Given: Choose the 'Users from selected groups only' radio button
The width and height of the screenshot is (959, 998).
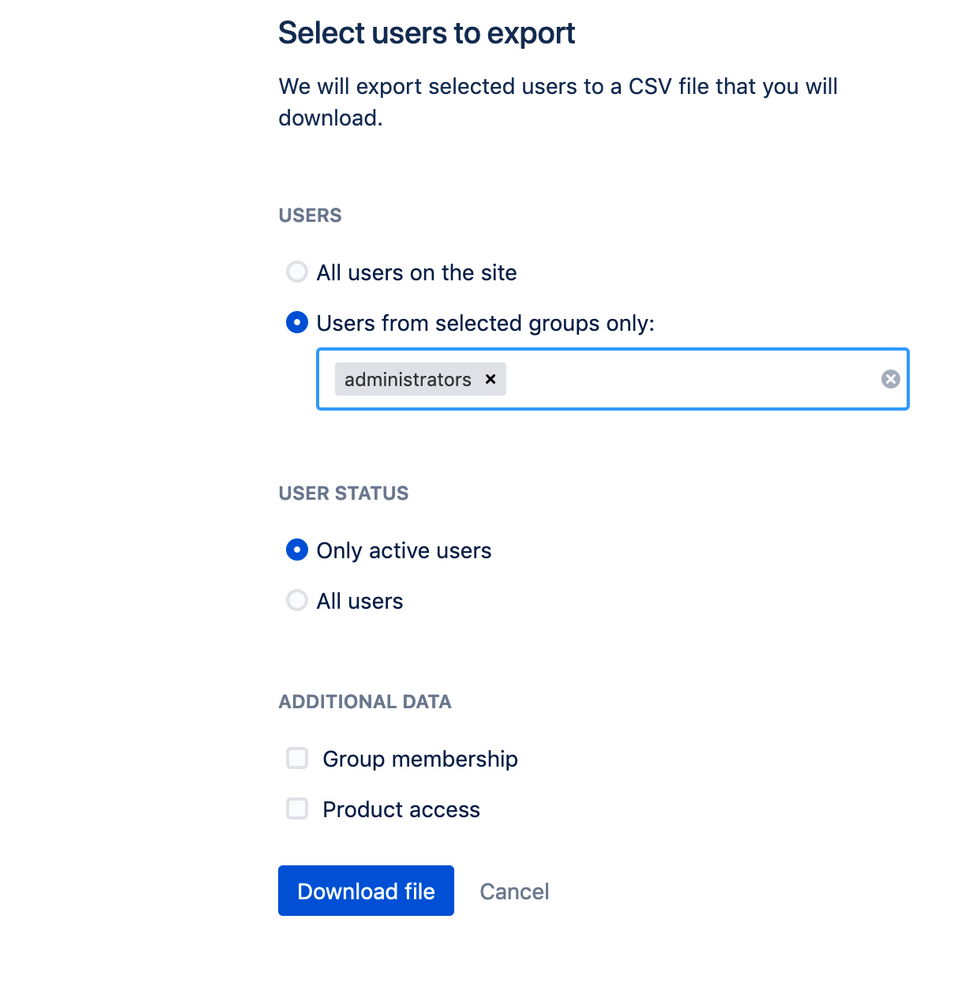Looking at the screenshot, I should click(297, 323).
